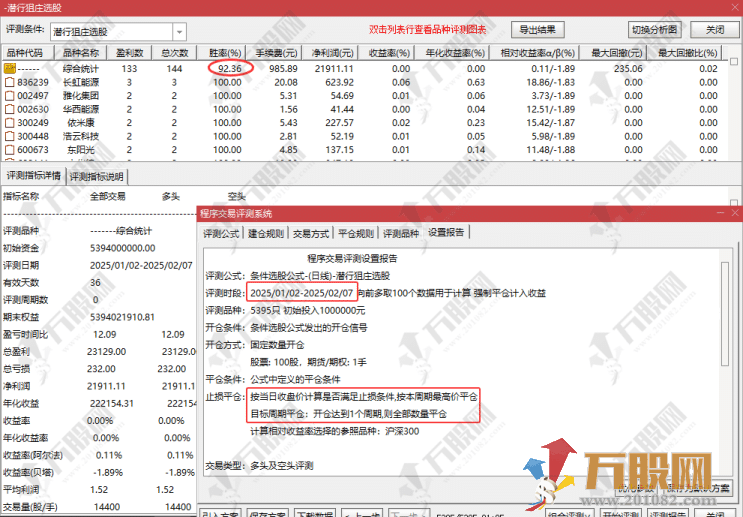Viewport: 743px width, 517px height.
Task: Click the 92.36 win rate value
Action: [230, 69]
